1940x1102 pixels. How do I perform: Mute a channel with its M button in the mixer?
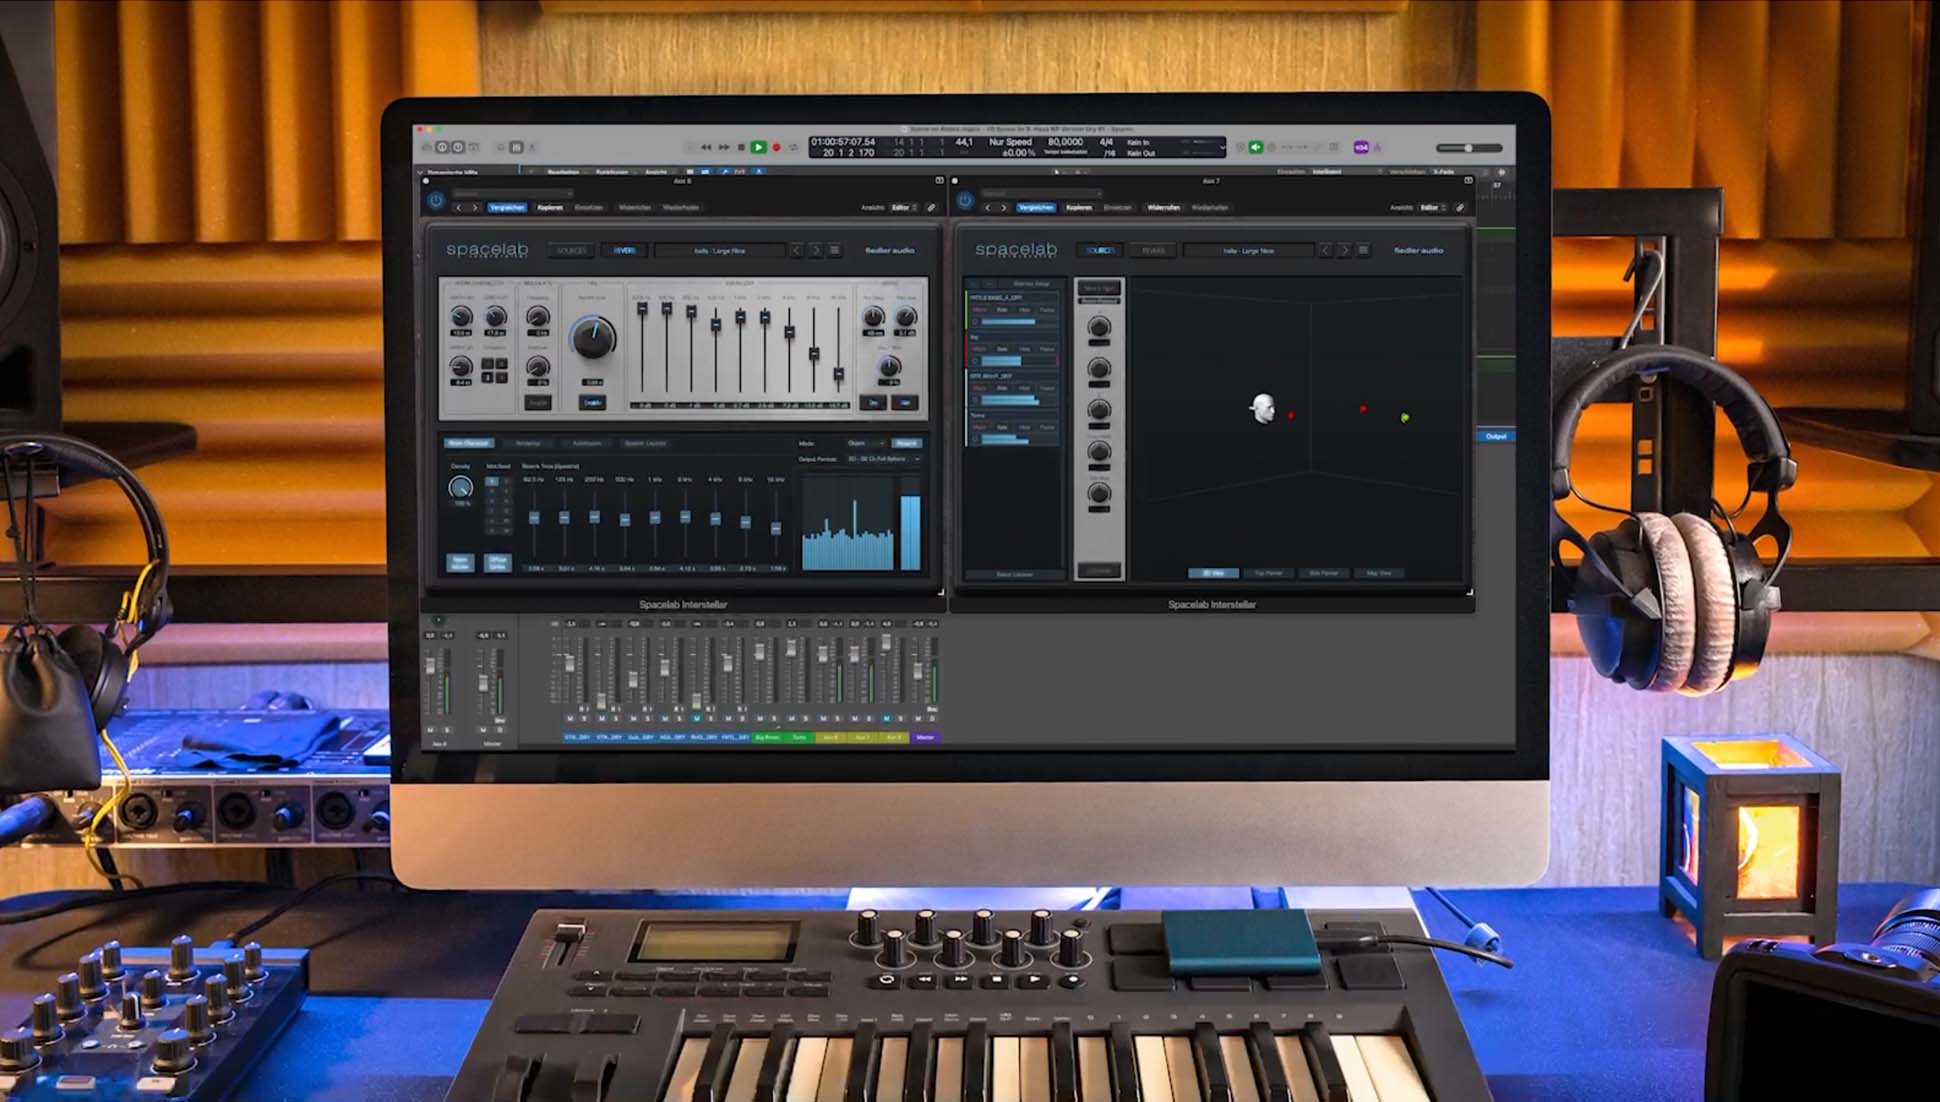tap(570, 718)
